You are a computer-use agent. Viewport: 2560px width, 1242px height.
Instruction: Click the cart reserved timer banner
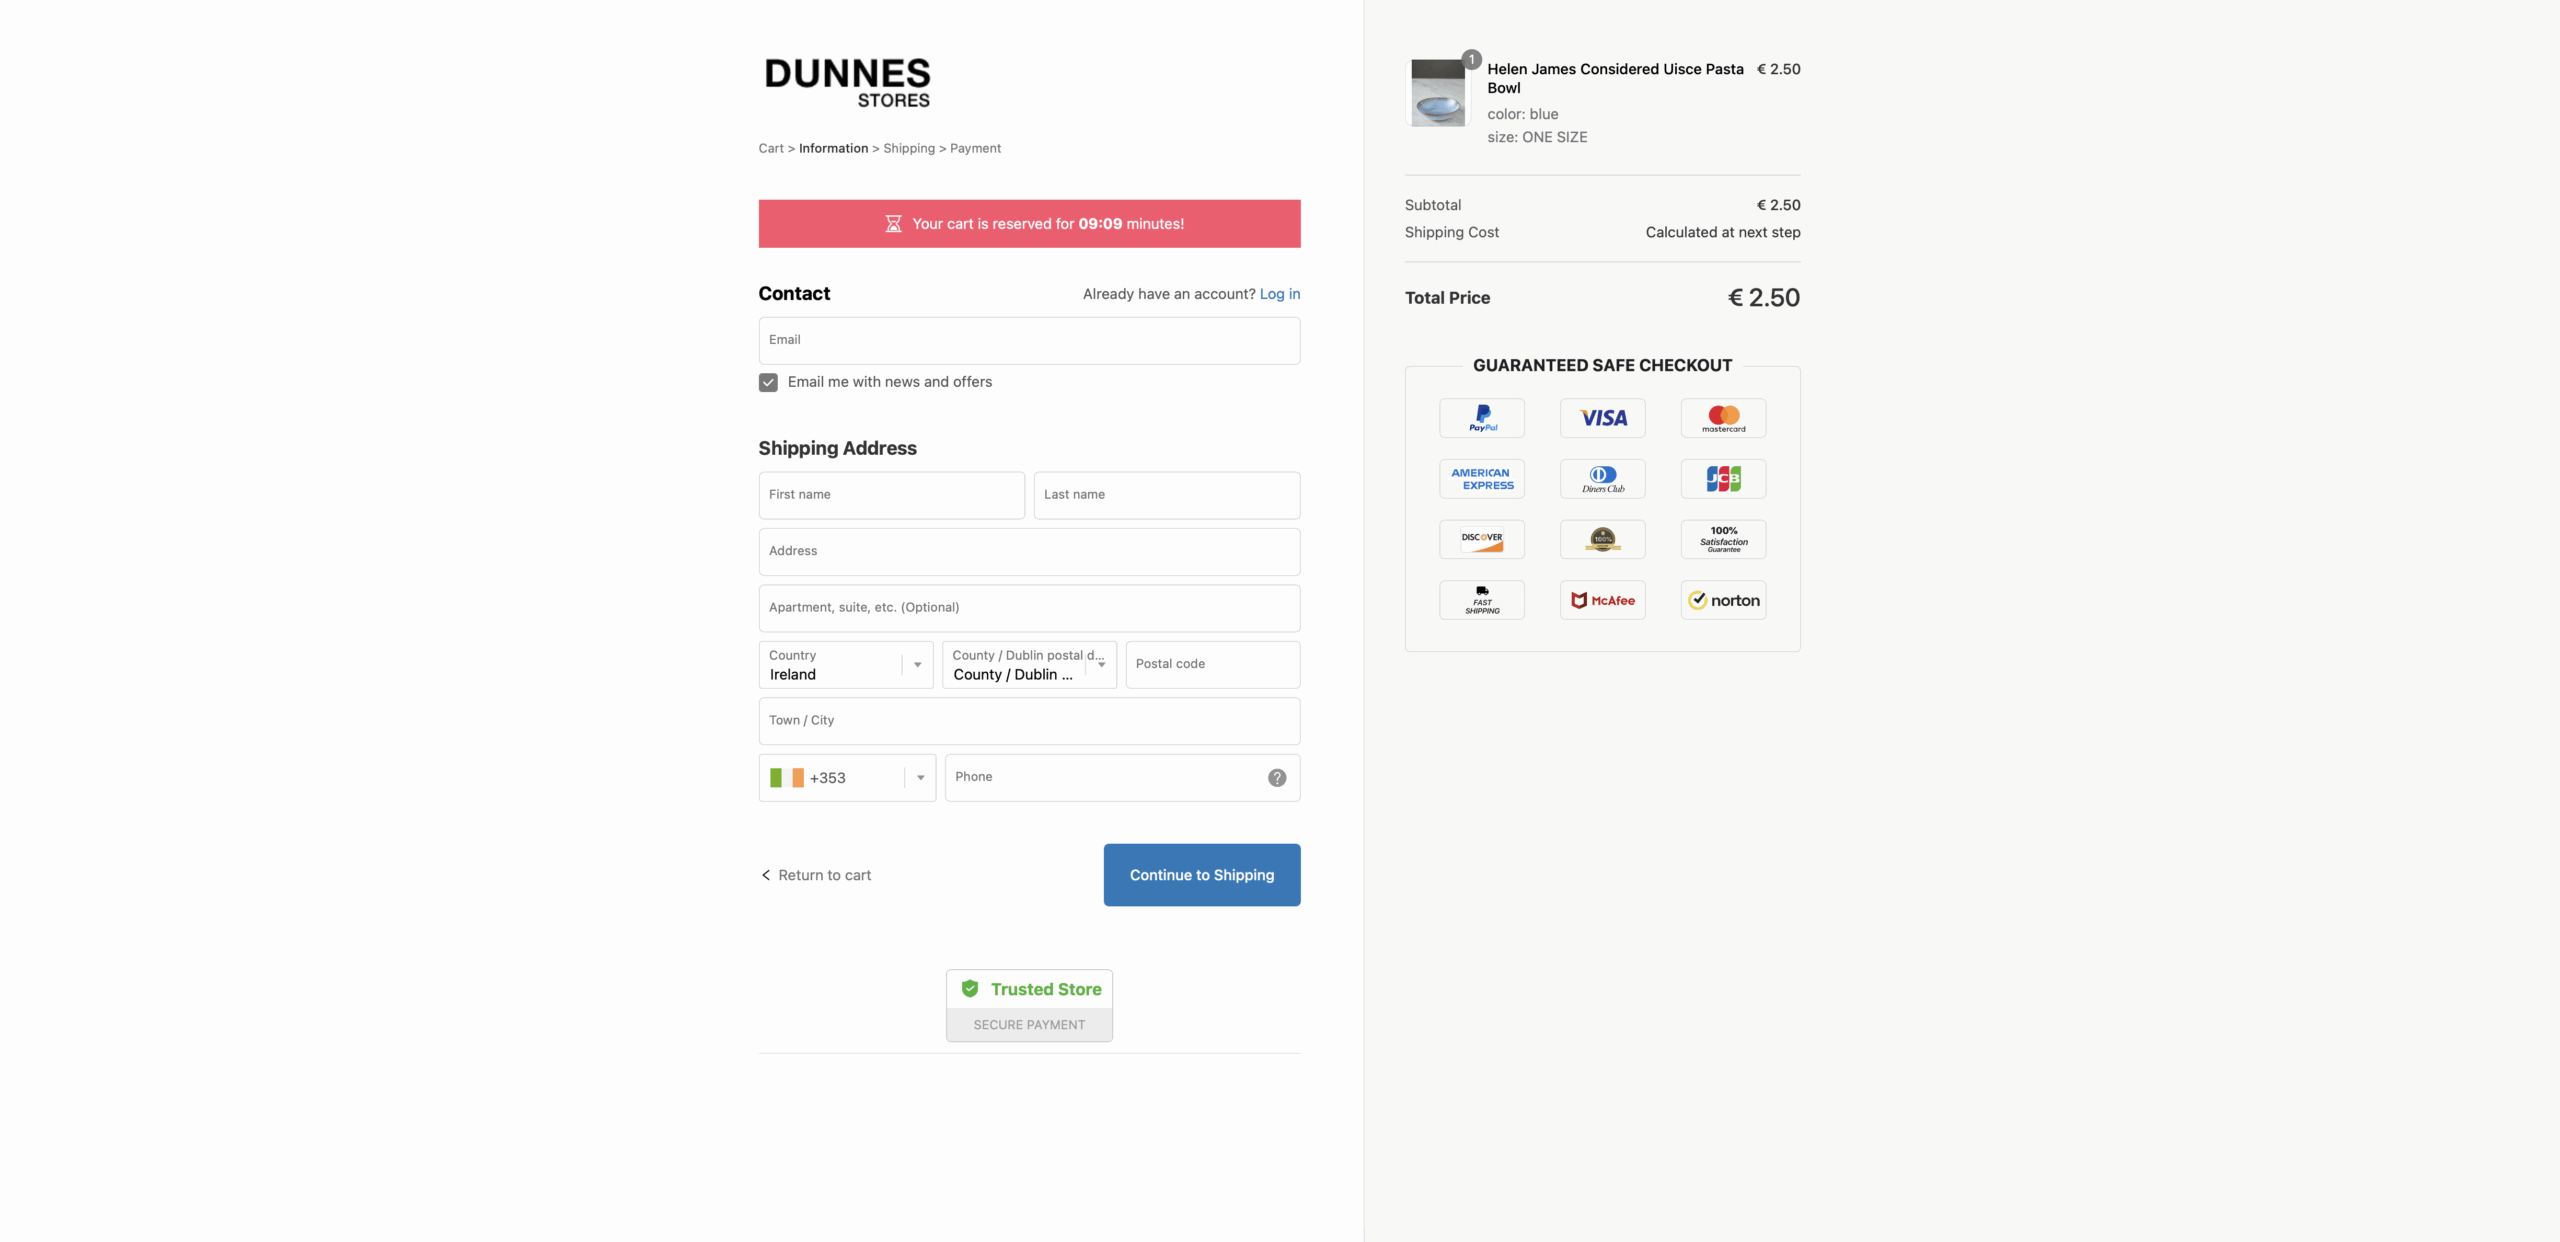coord(1029,224)
